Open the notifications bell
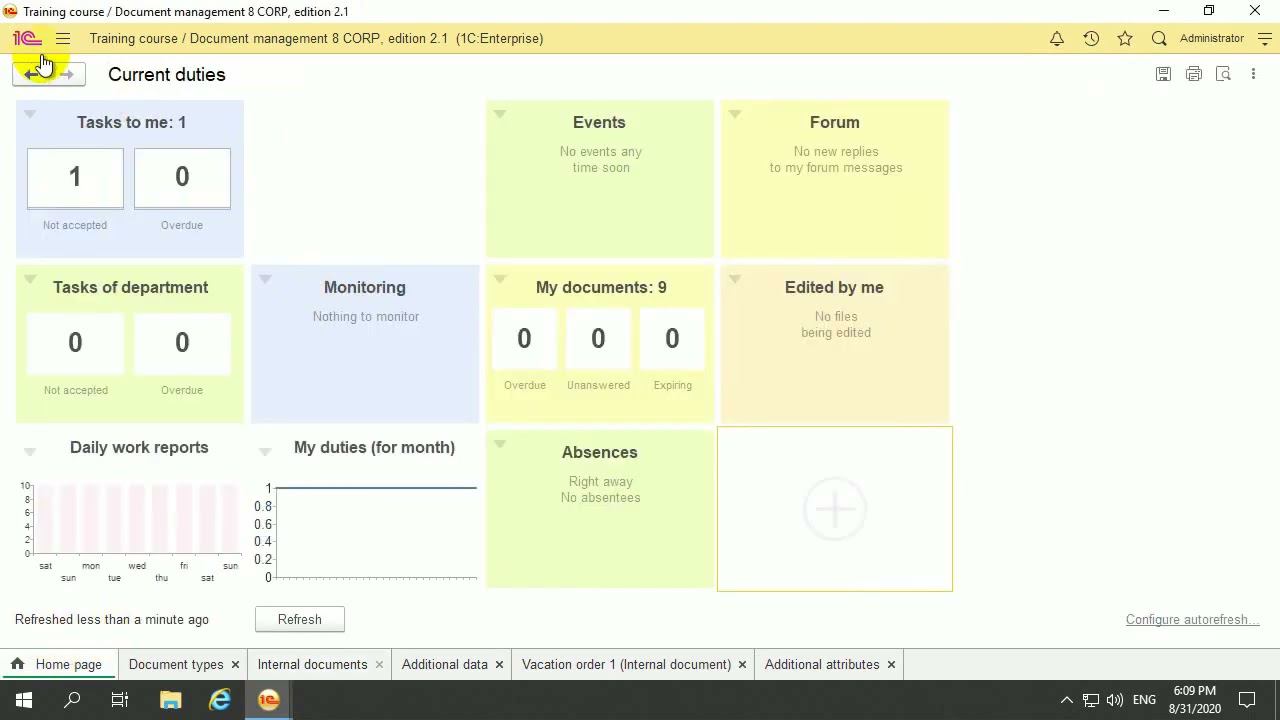 coord(1057,38)
